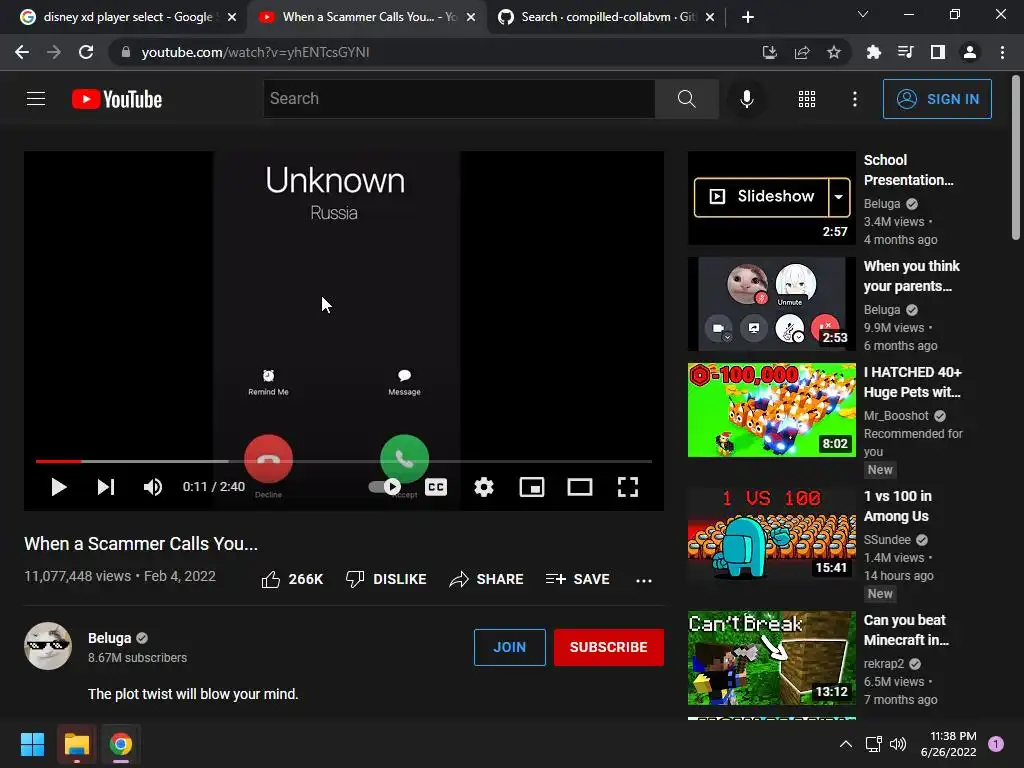Show hidden tray icons chevron
Image resolution: width=1024 pixels, height=768 pixels.
coord(846,744)
